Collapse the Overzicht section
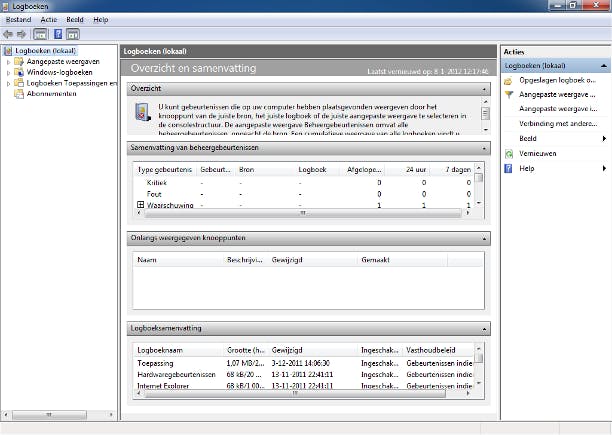Screen dimensions: 612x435 [485, 89]
